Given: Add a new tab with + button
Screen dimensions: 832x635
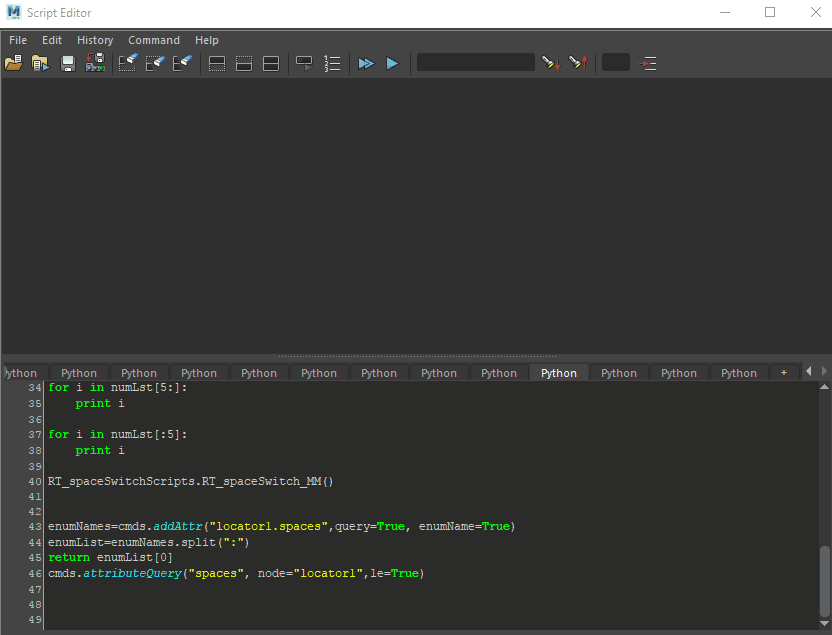Looking at the screenshot, I should [784, 373].
